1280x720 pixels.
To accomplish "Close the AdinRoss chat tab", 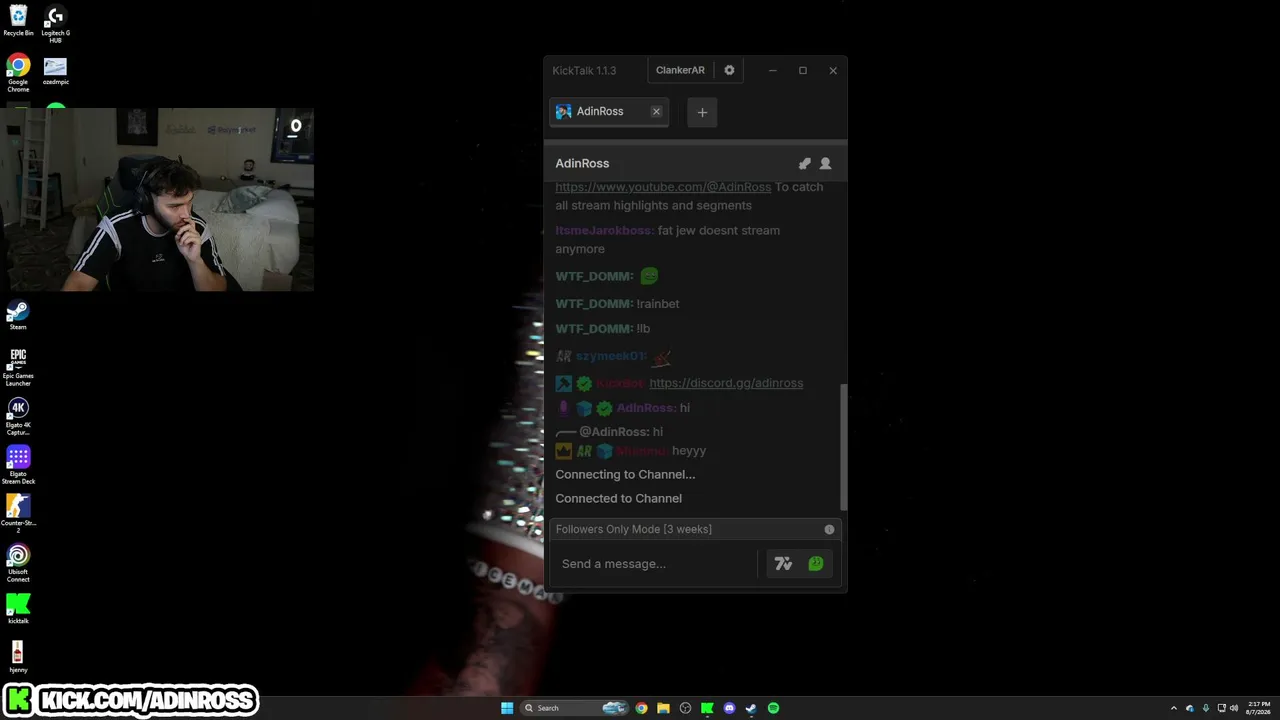I will [x=656, y=111].
